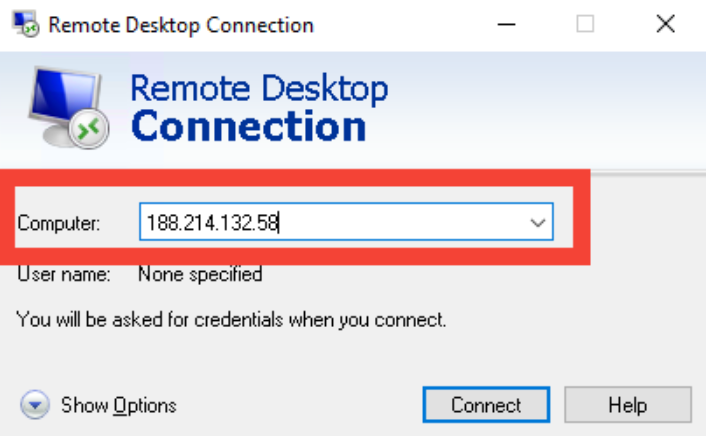The height and width of the screenshot is (436, 709).
Task: Click the 188.214.132.58 address text
Action: [x=211, y=223]
